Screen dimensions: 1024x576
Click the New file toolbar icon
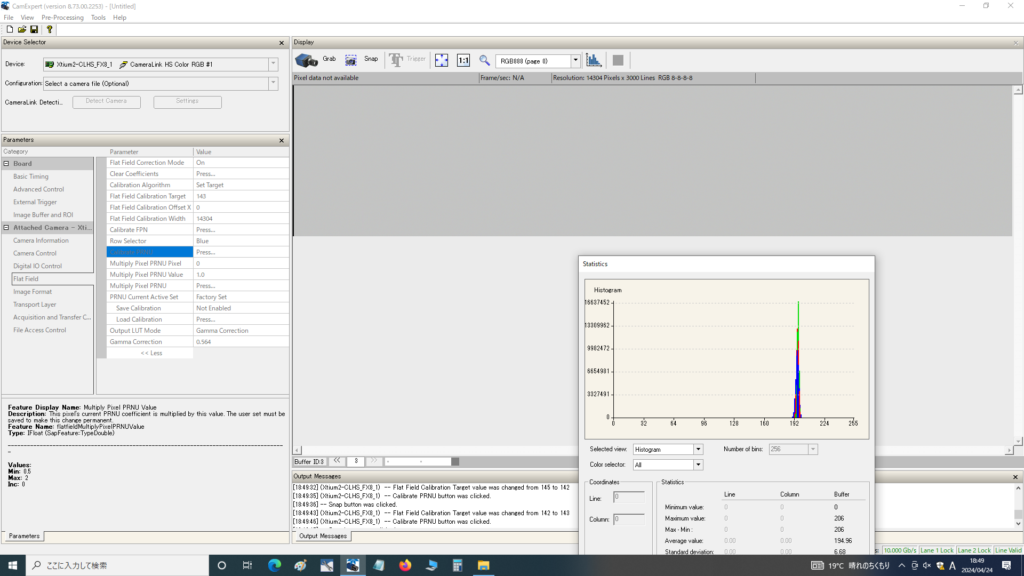pyautogui.click(x=9, y=29)
